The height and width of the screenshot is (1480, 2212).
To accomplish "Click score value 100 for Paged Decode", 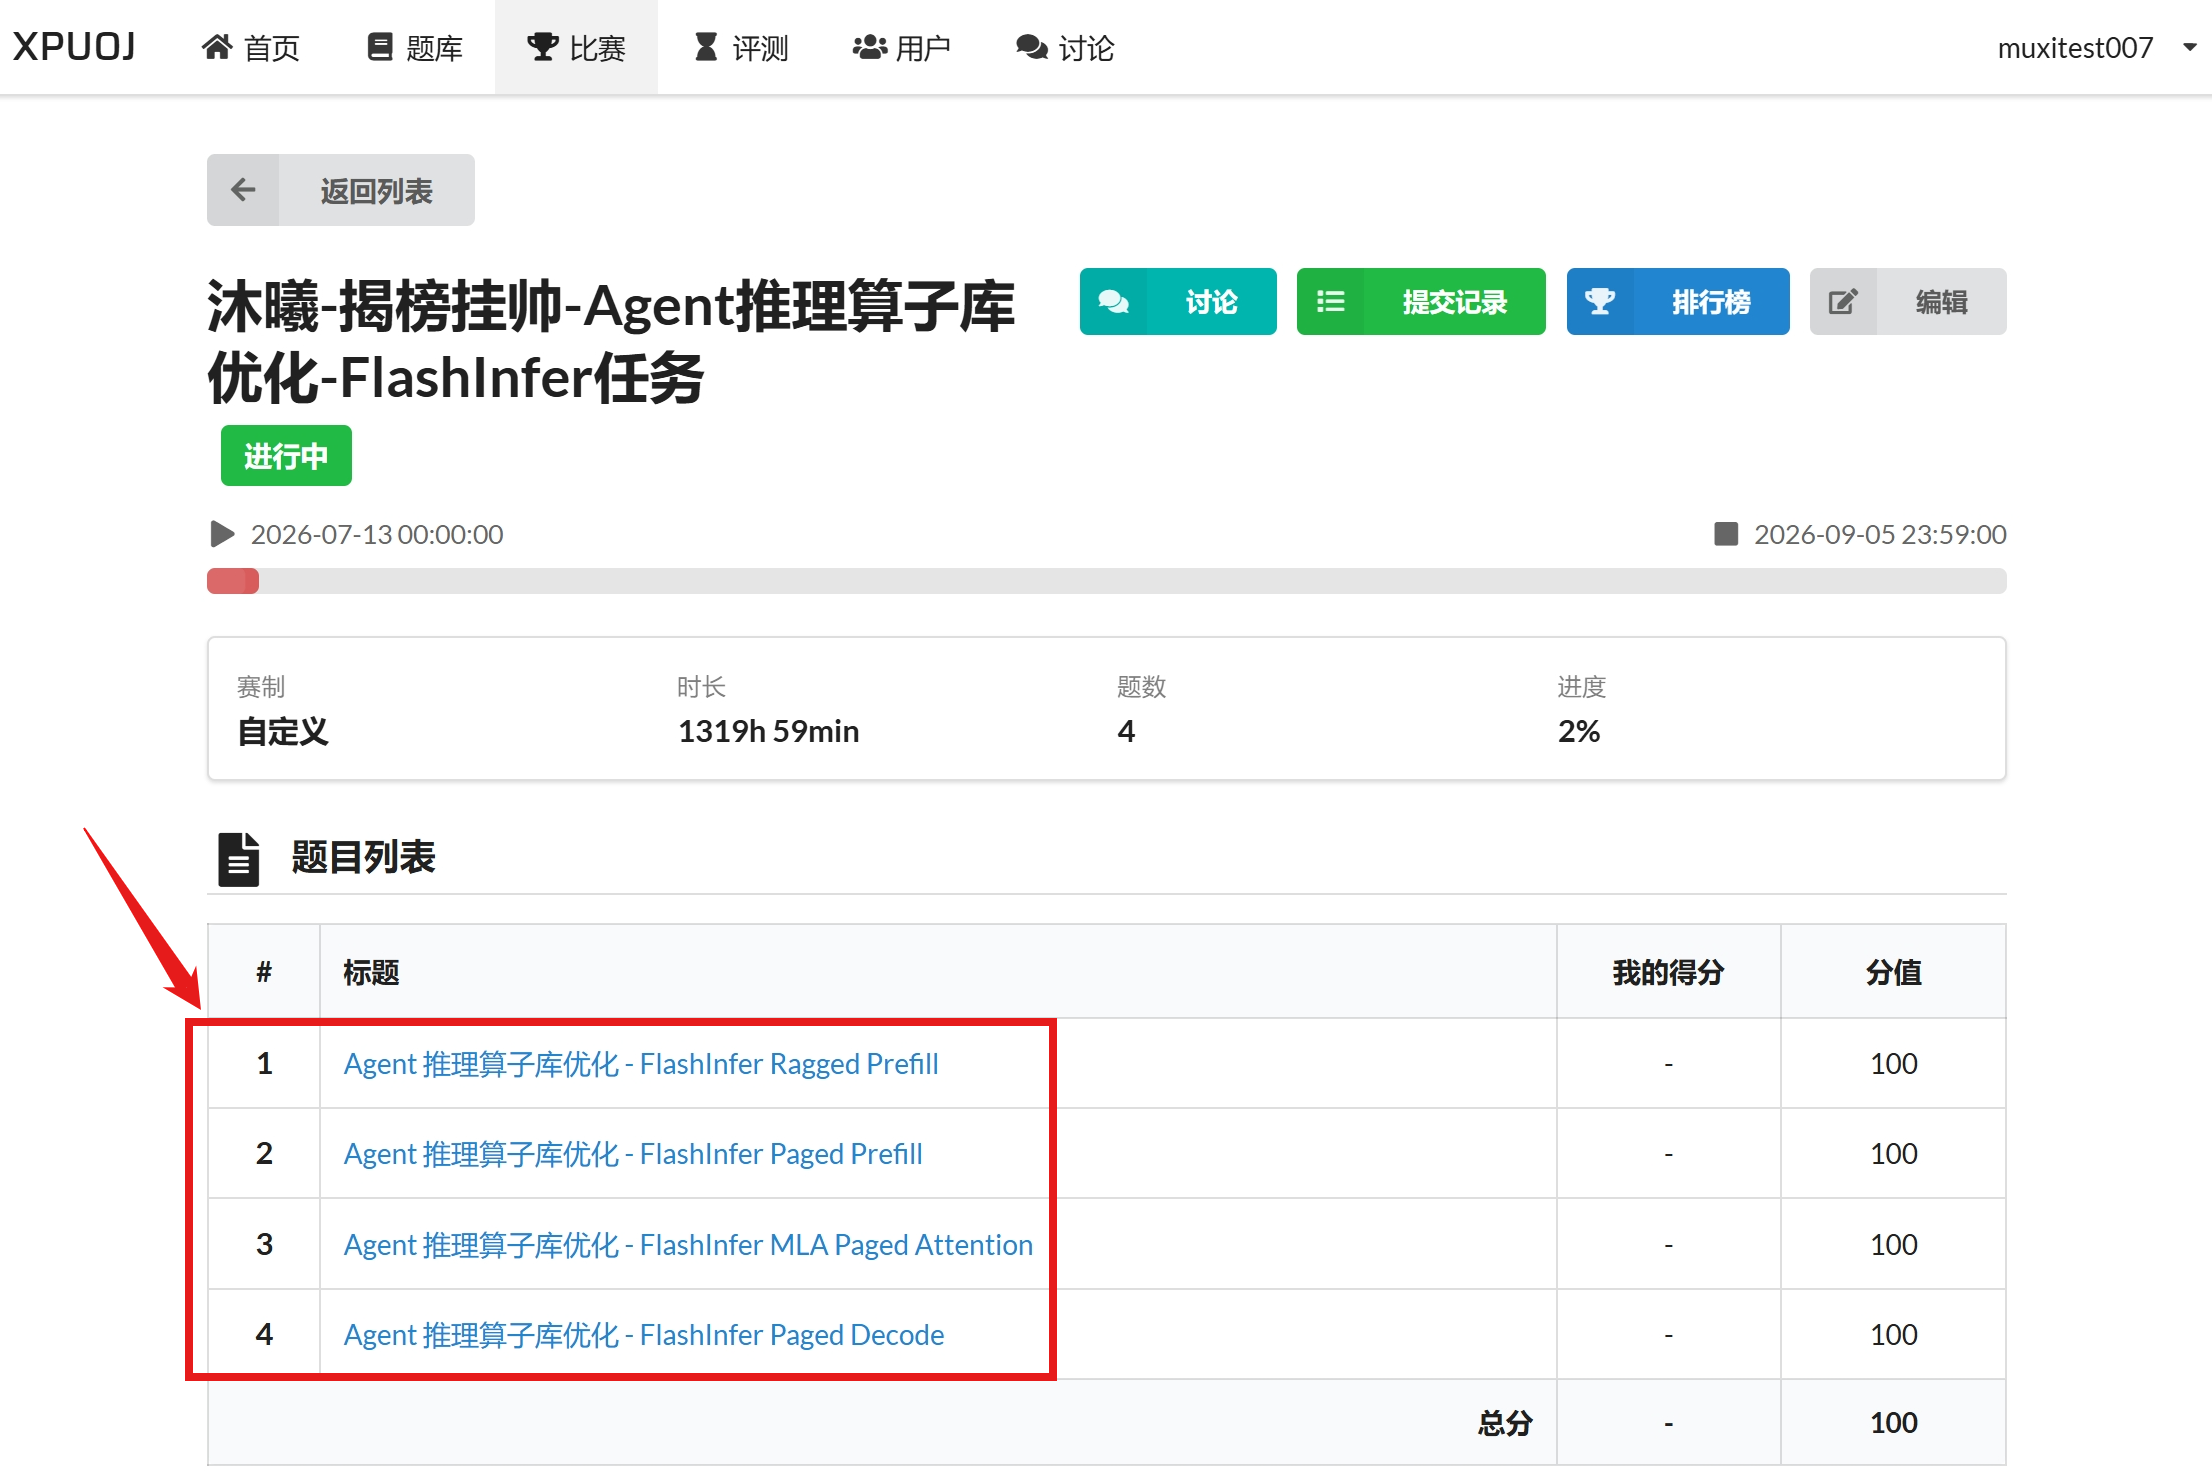I will tap(1893, 1334).
